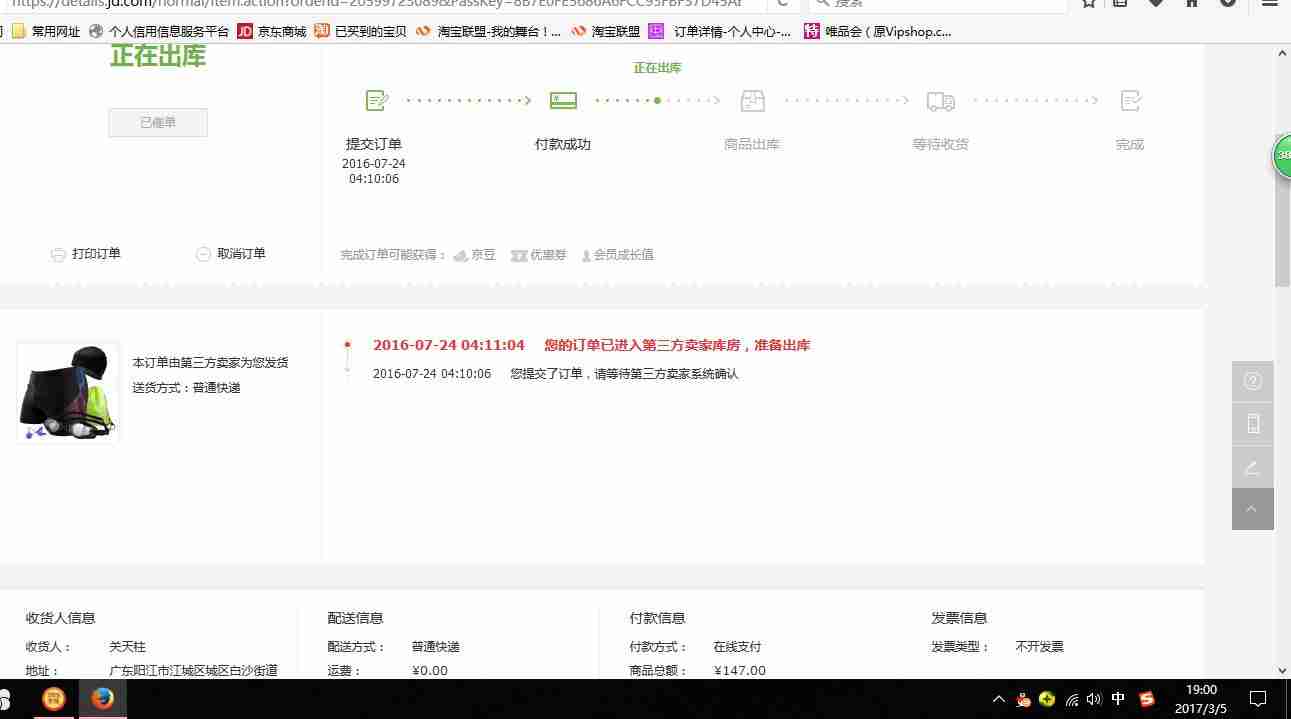Open the help question-mark icon in right sidebar
Image resolution: width=1291 pixels, height=719 pixels.
pos(1252,381)
